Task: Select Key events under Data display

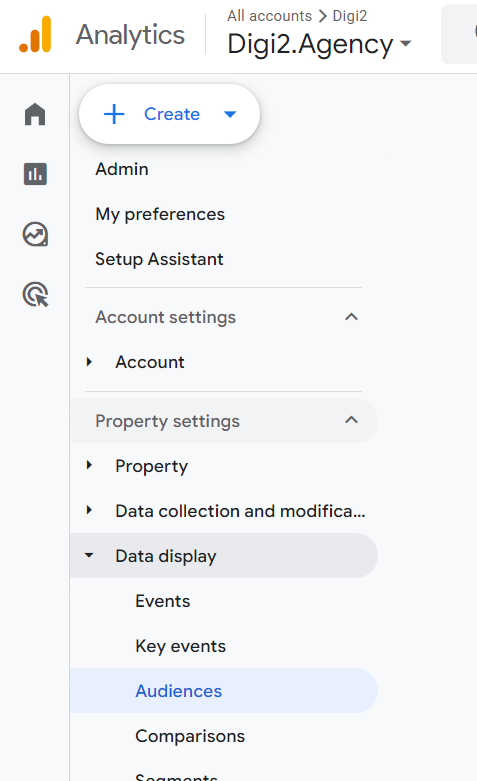Action: (181, 646)
